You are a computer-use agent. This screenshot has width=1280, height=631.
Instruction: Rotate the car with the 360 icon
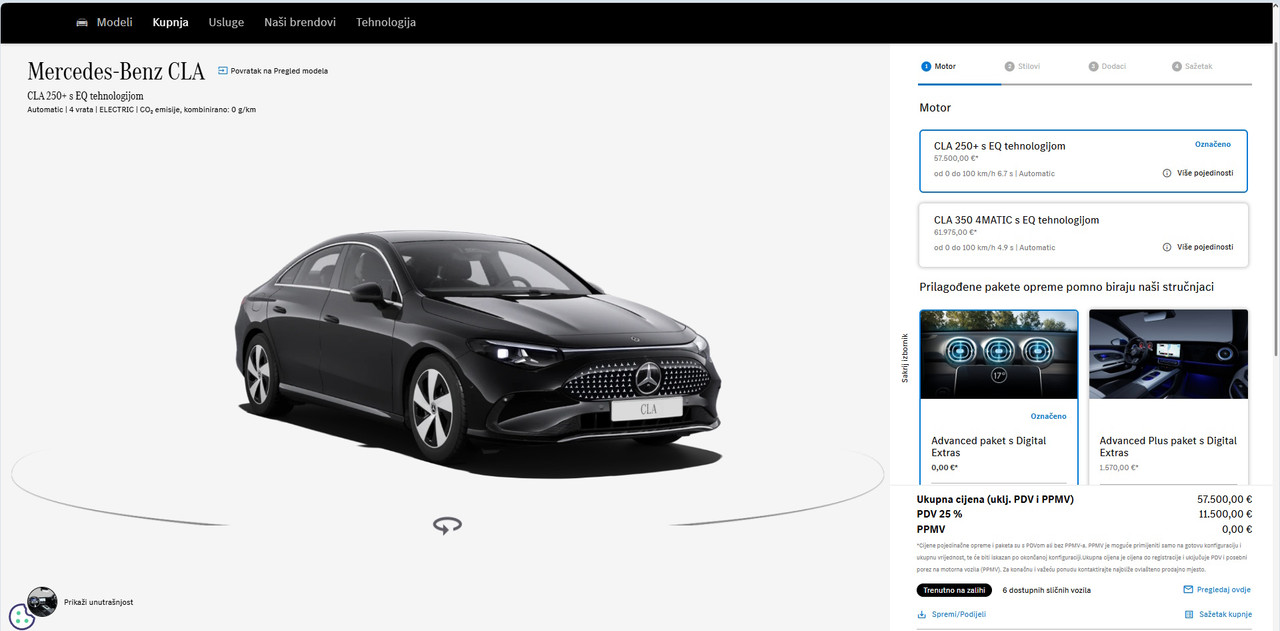(447, 525)
